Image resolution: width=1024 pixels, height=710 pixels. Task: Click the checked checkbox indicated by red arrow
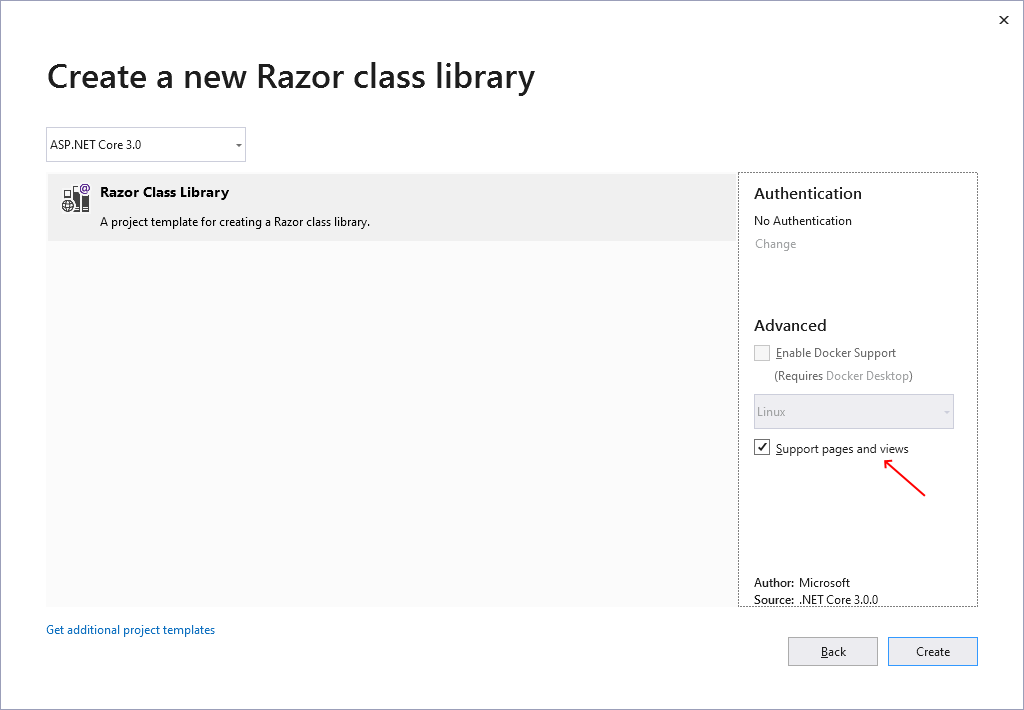pos(762,447)
